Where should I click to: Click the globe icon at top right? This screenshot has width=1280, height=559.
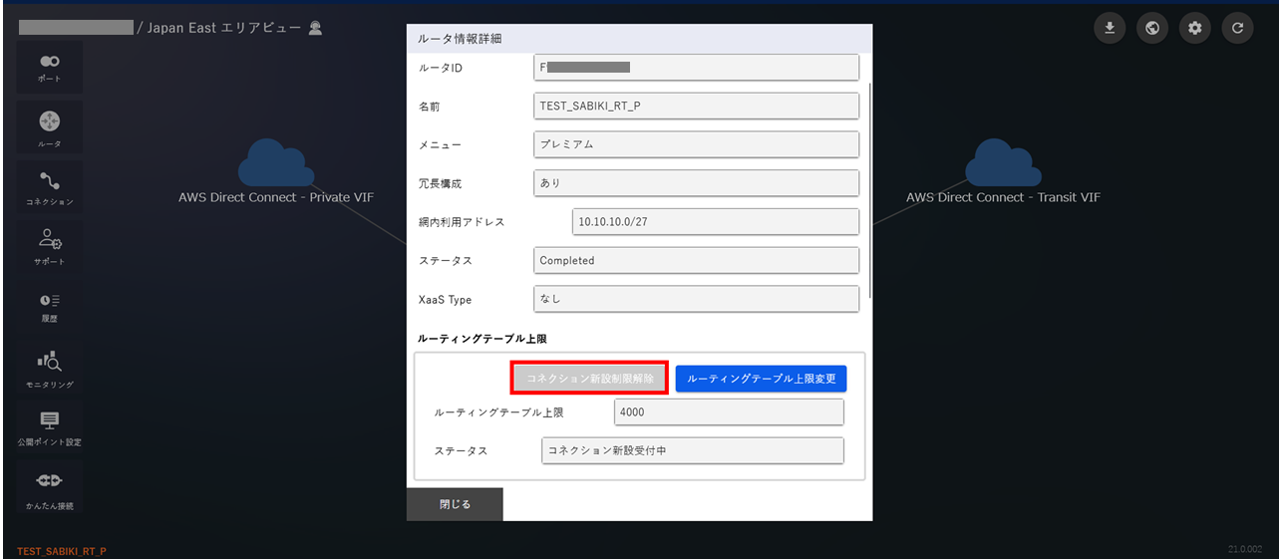click(1152, 28)
